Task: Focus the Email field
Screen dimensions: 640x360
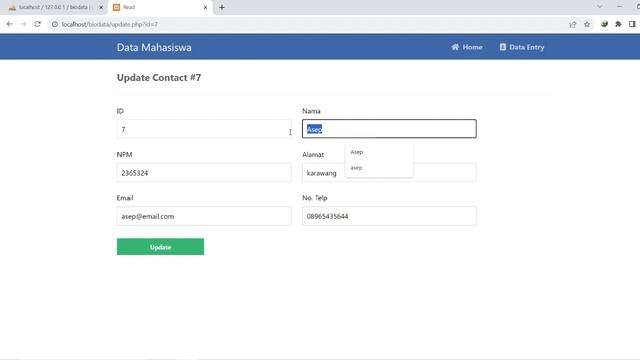Action: click(x=204, y=216)
